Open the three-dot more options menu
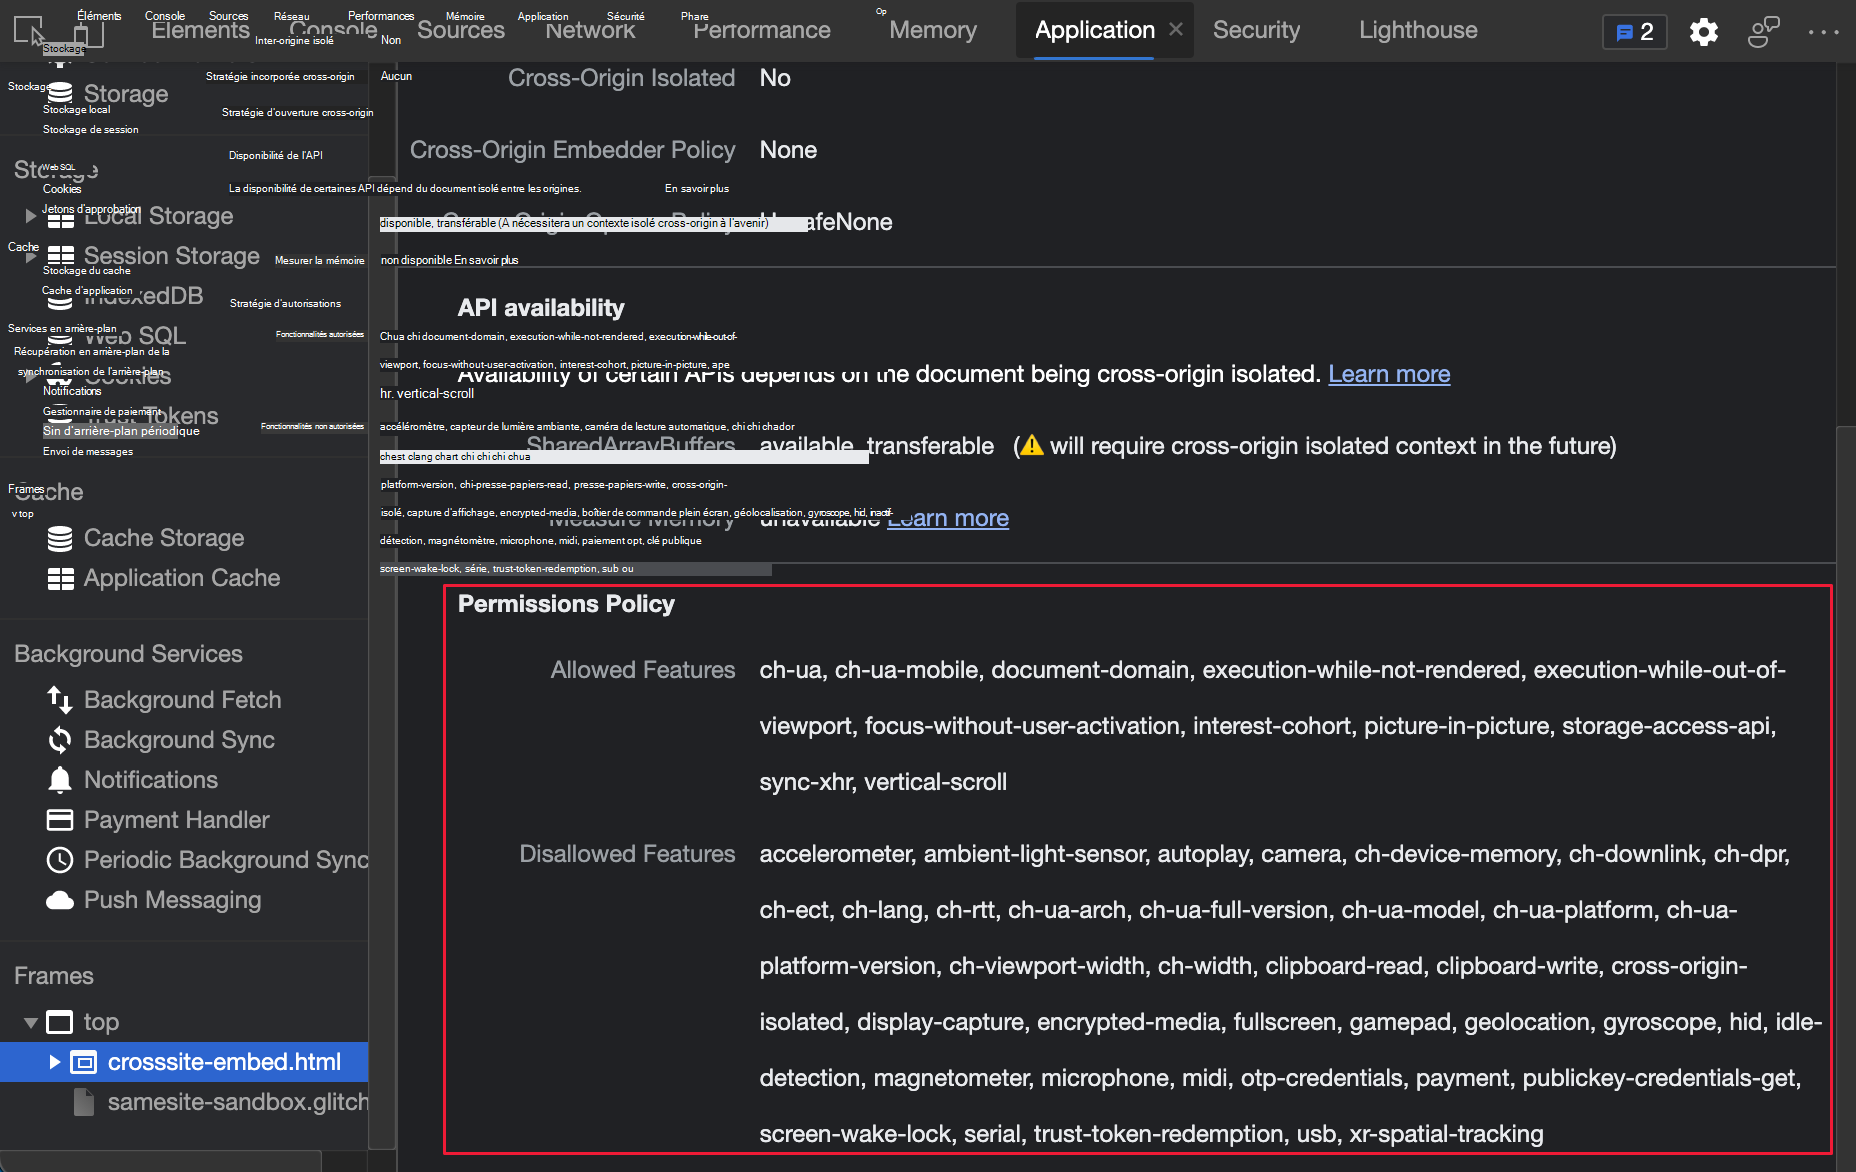Image resolution: width=1856 pixels, height=1172 pixels. tap(1824, 32)
